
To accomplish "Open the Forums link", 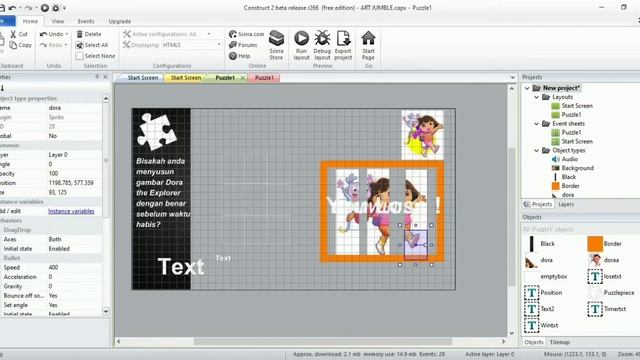I will click(x=243, y=45).
